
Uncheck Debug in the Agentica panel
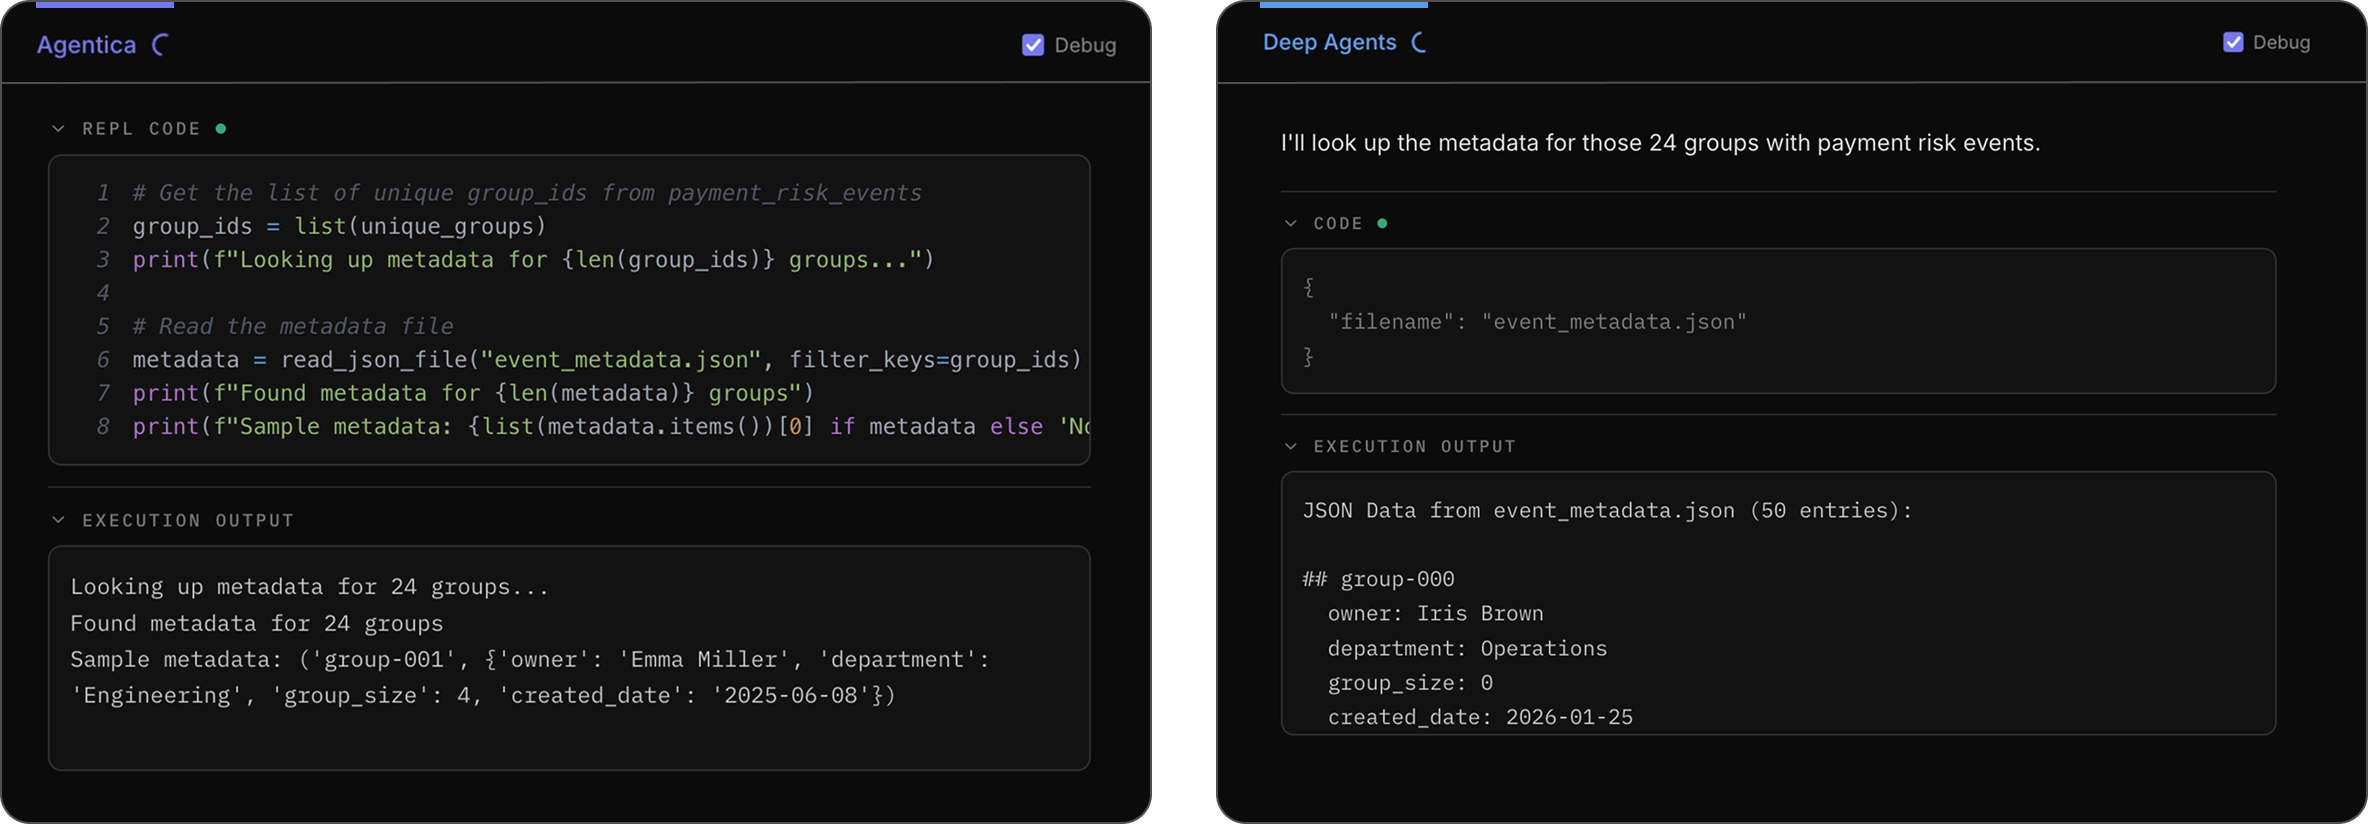1033,45
